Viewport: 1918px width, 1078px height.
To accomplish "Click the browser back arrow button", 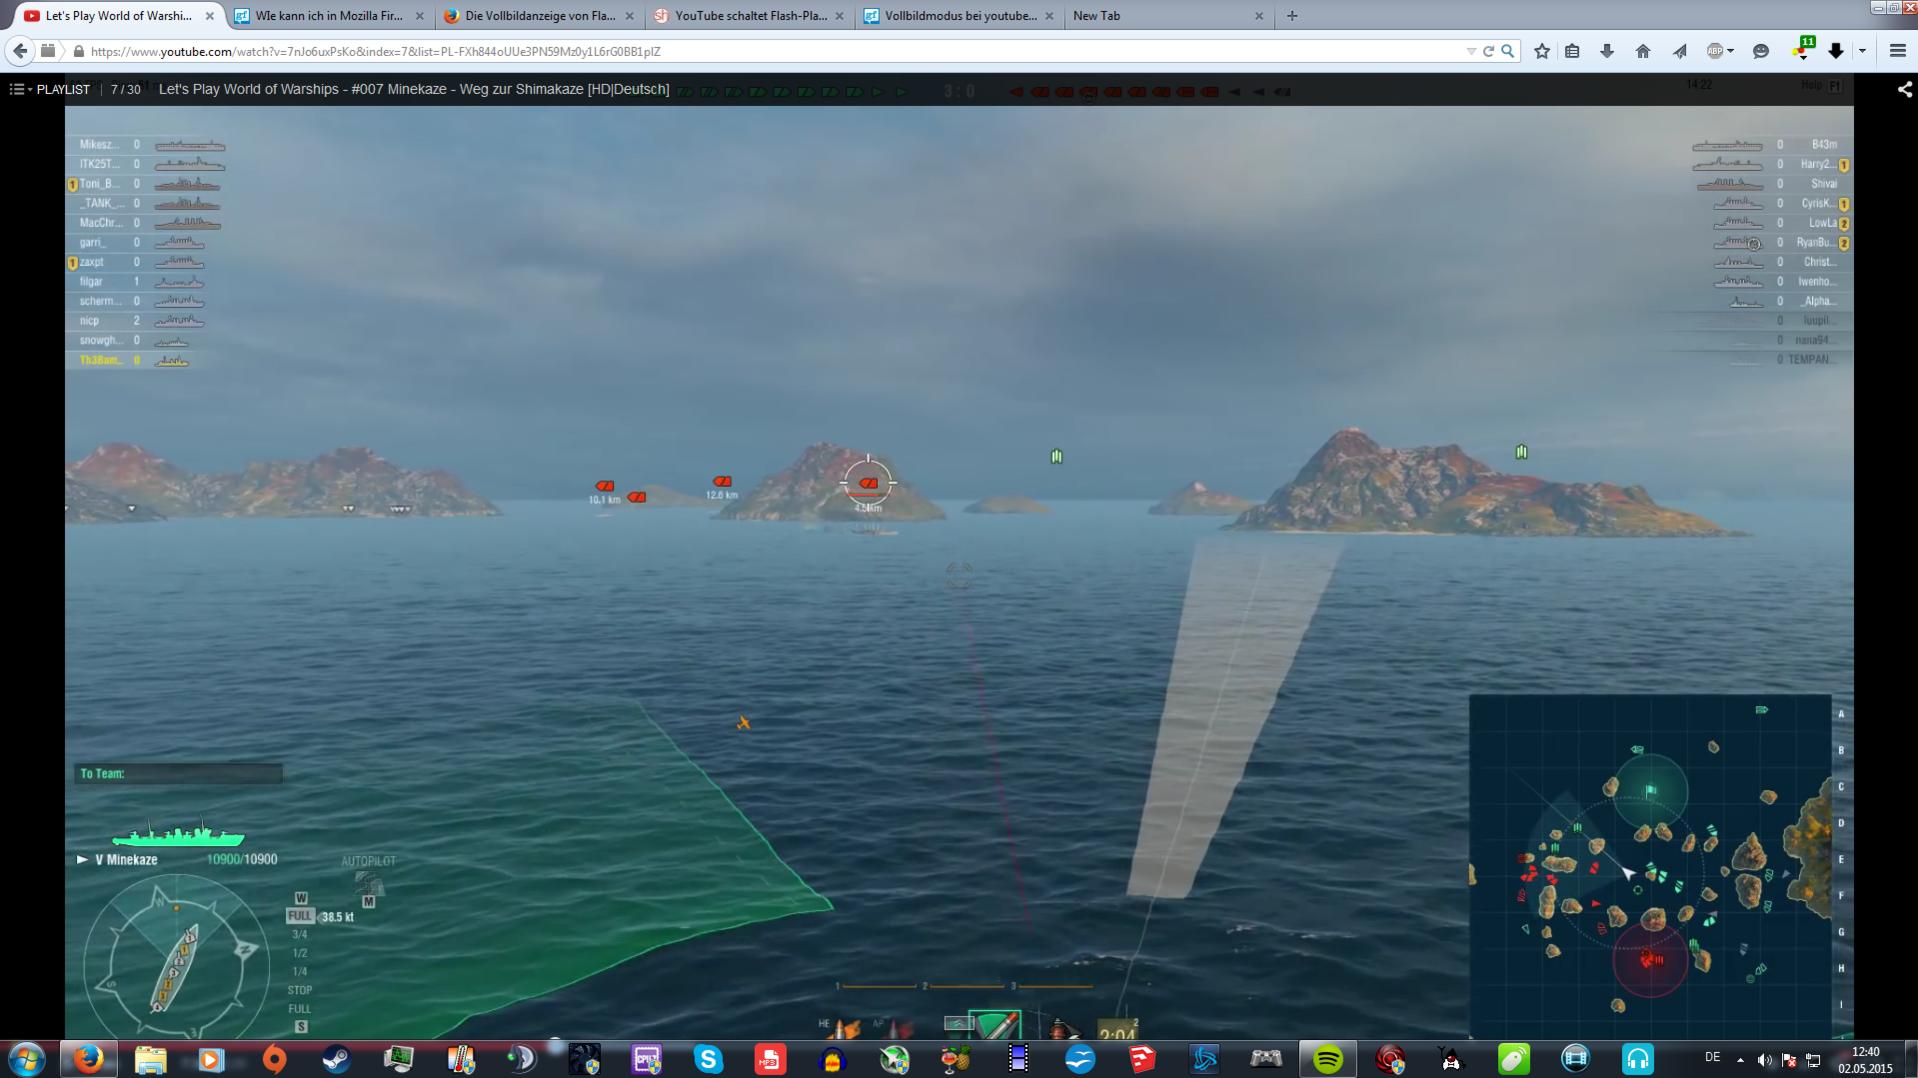I will 20,51.
